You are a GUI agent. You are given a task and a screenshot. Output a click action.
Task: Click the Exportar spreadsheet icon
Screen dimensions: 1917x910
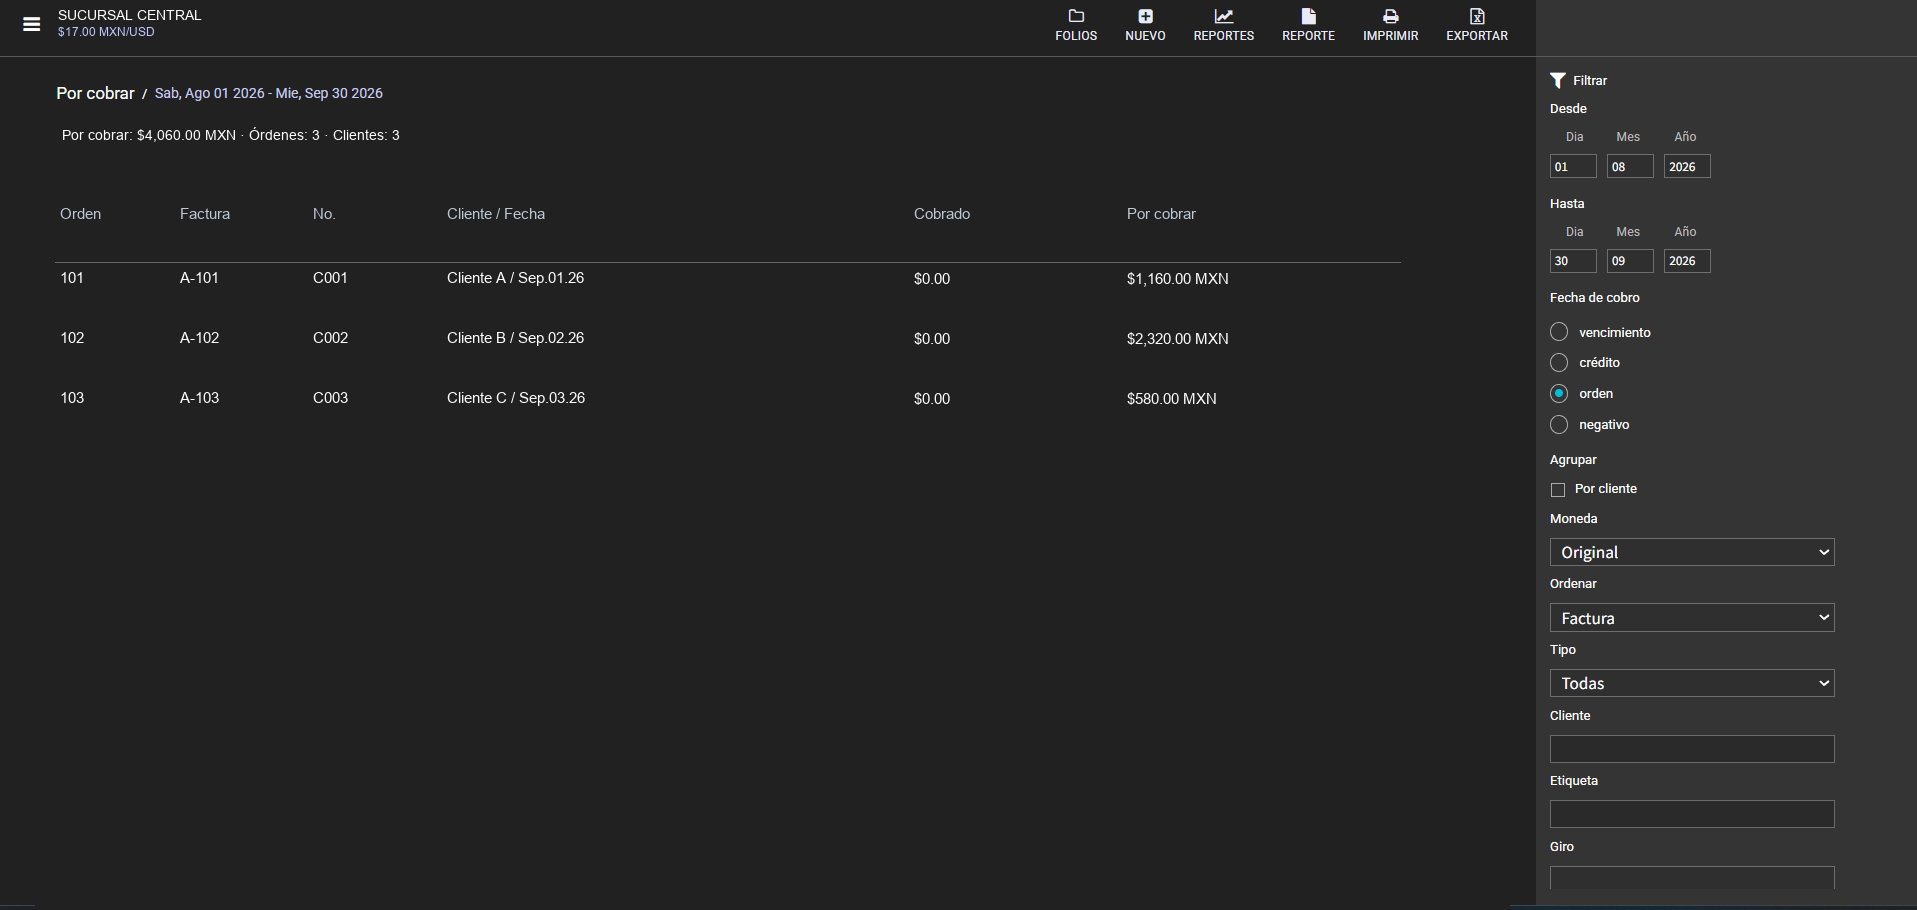coord(1477,16)
